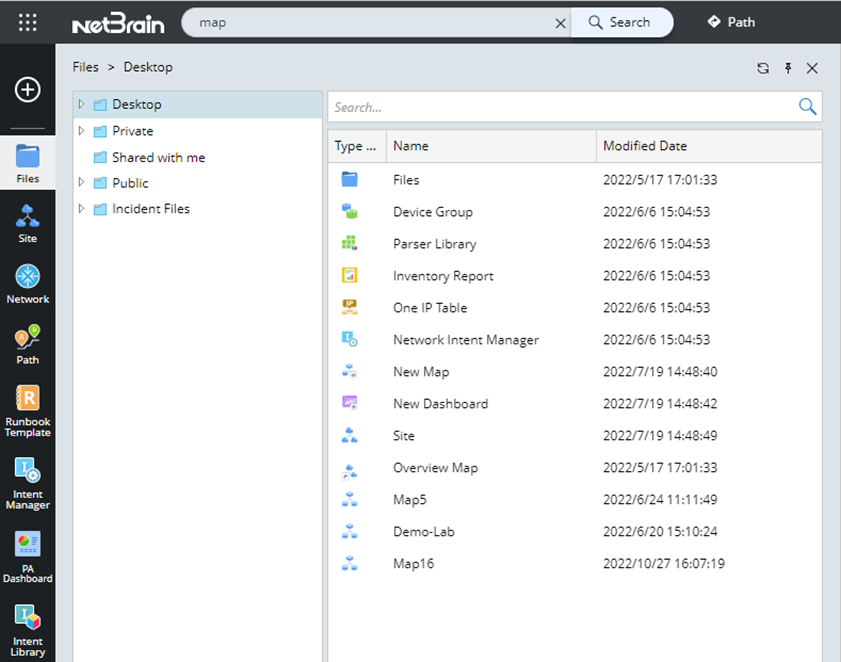Click the date '2022/6/24 11:11:49'
This screenshot has width=841, height=662.
tap(660, 499)
